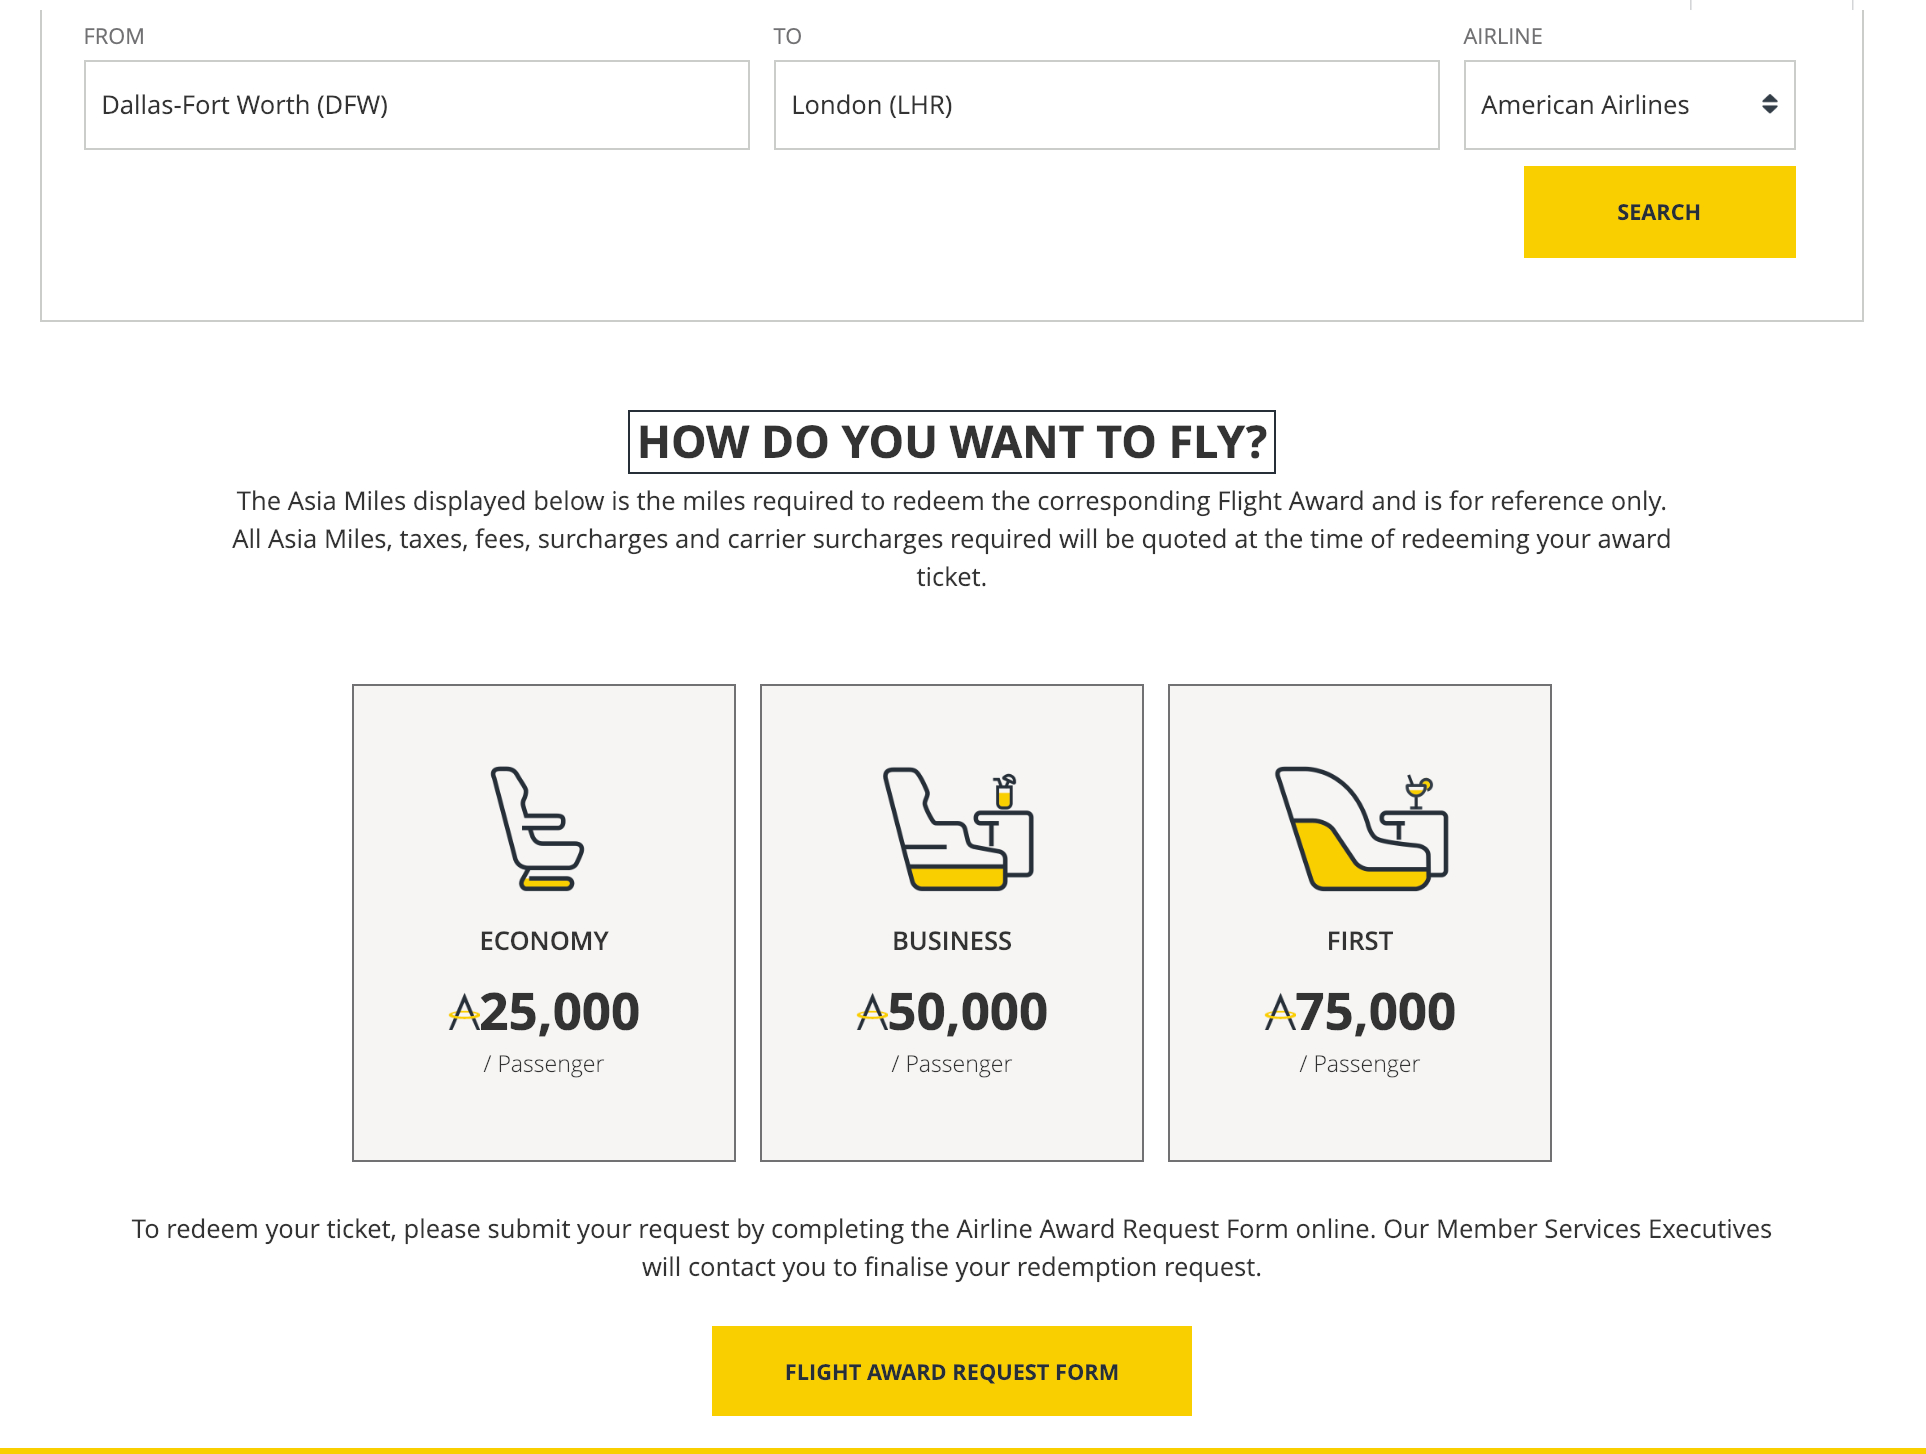Click the 50,000 miles amount
Screen dimensions: 1926x1454
(968, 1012)
